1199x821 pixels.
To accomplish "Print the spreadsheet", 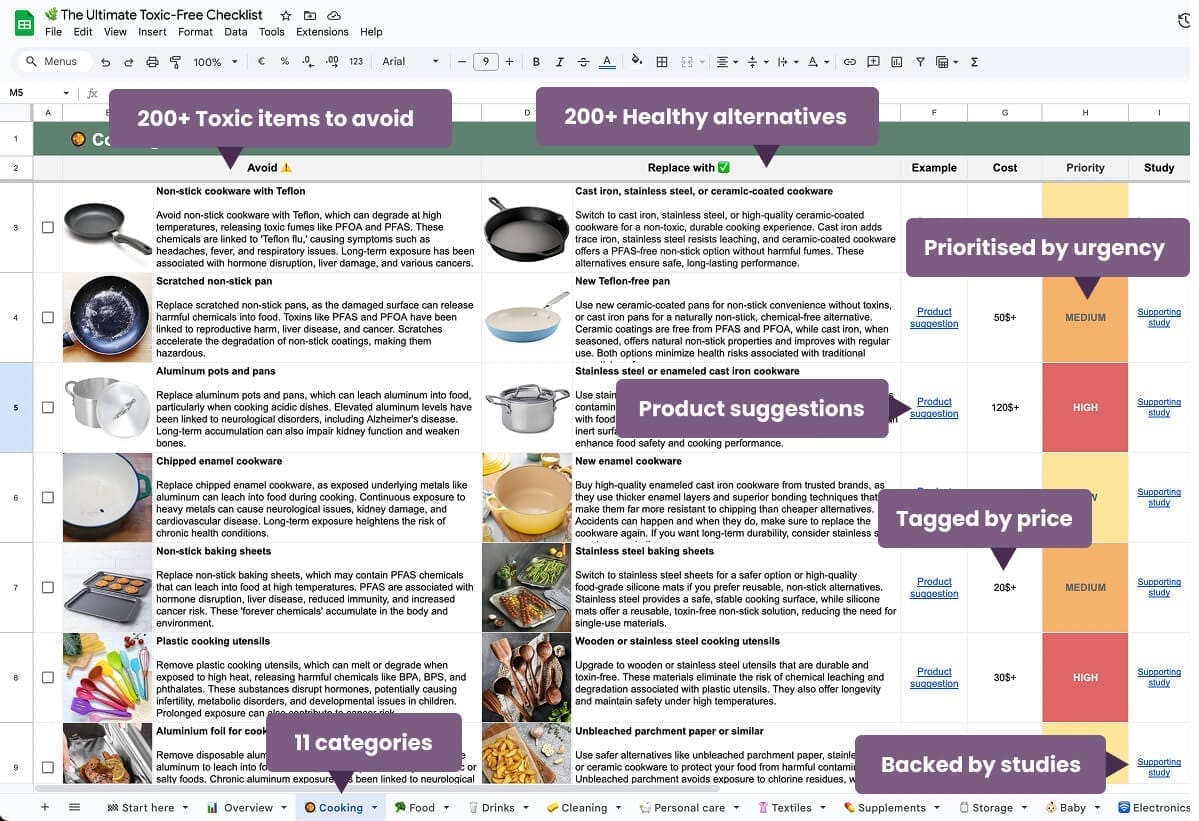I will click(x=152, y=62).
